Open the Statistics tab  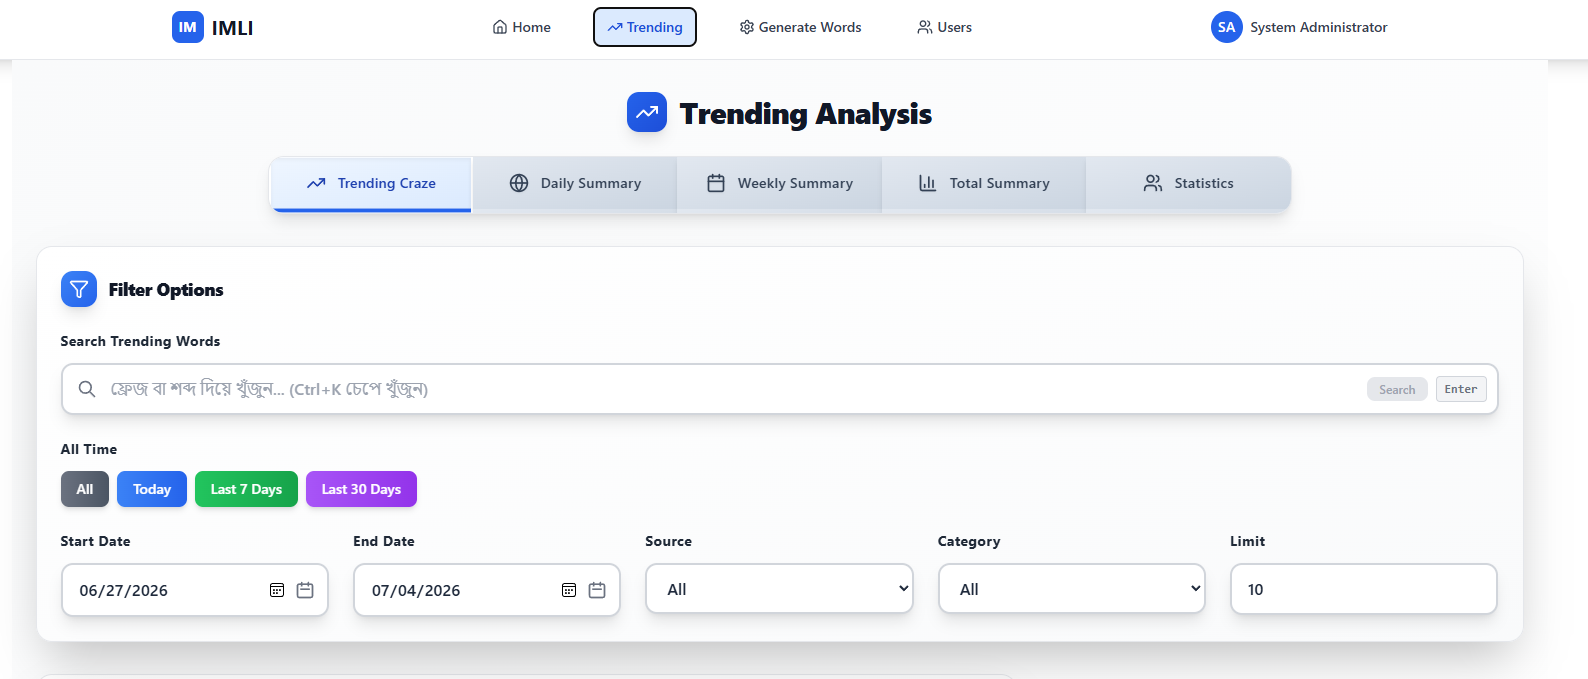tap(1188, 184)
